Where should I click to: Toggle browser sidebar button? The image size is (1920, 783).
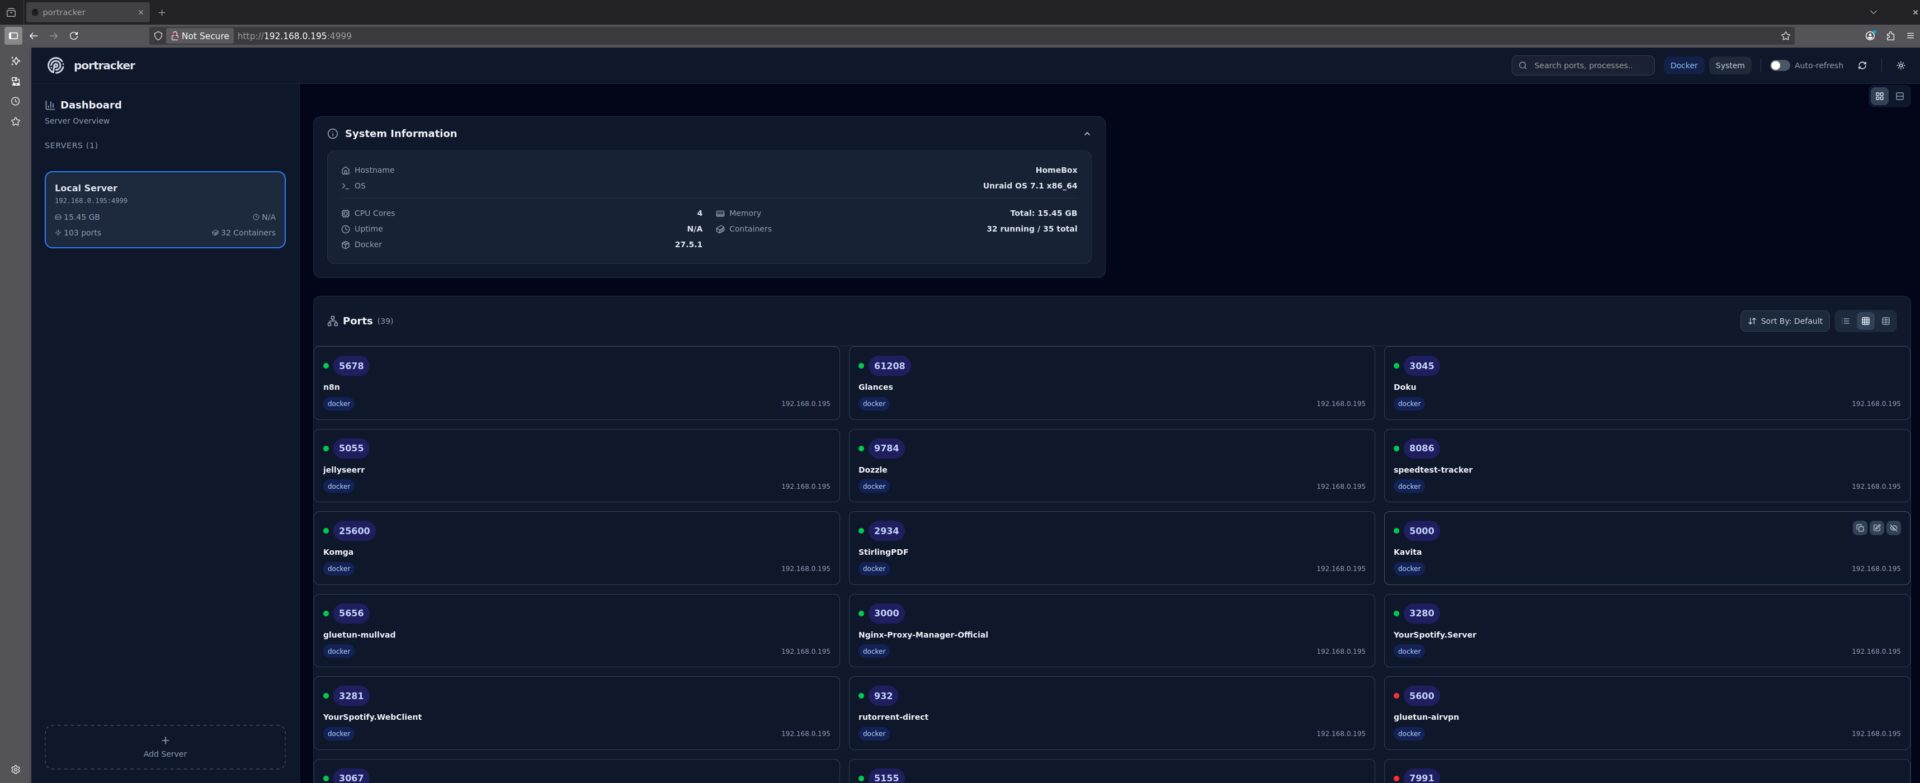[x=13, y=35]
